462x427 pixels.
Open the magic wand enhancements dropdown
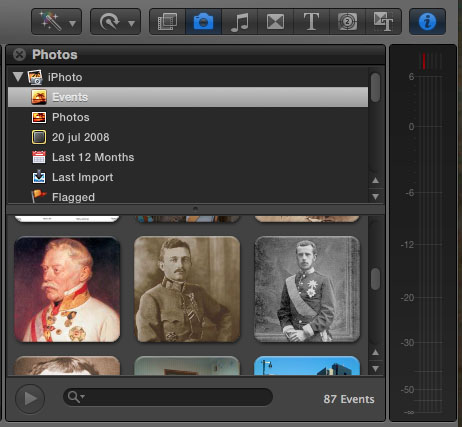click(x=56, y=22)
